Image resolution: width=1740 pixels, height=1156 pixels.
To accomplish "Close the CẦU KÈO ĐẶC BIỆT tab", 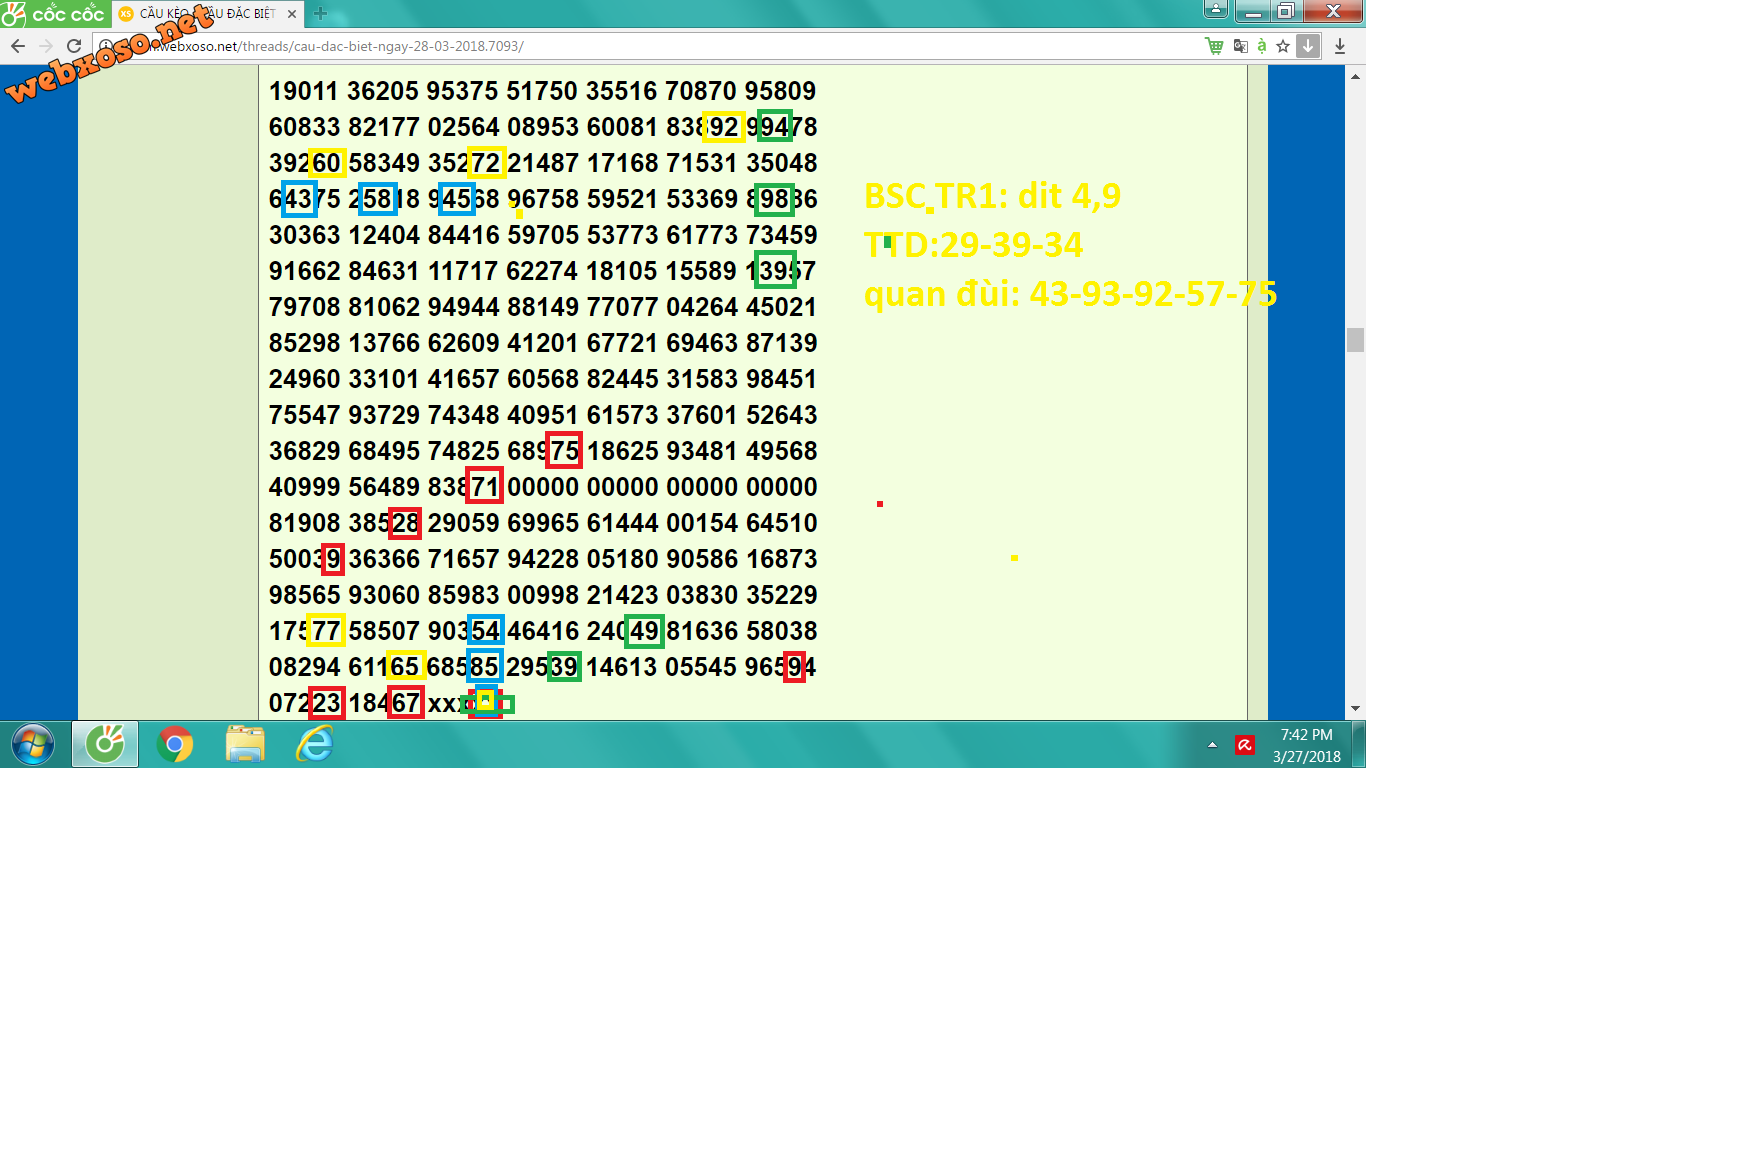I will 292,14.
